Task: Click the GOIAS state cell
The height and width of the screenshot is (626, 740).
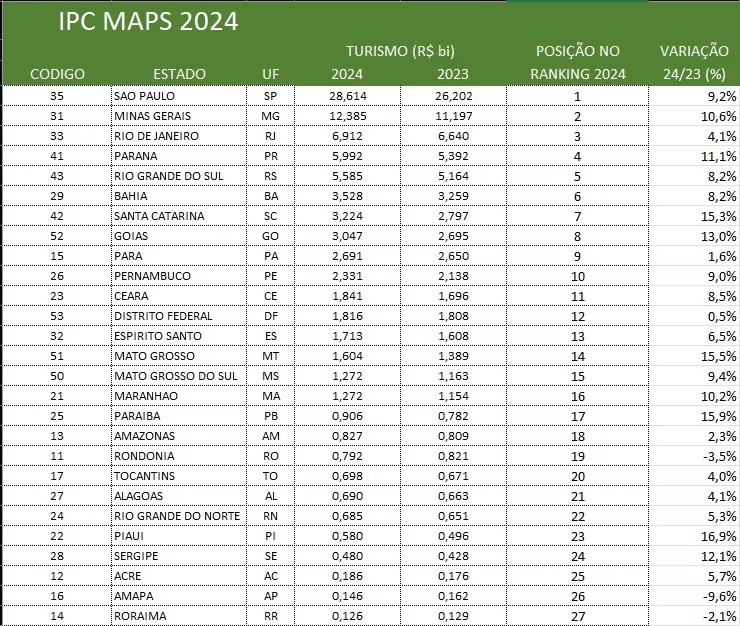Action: point(179,236)
